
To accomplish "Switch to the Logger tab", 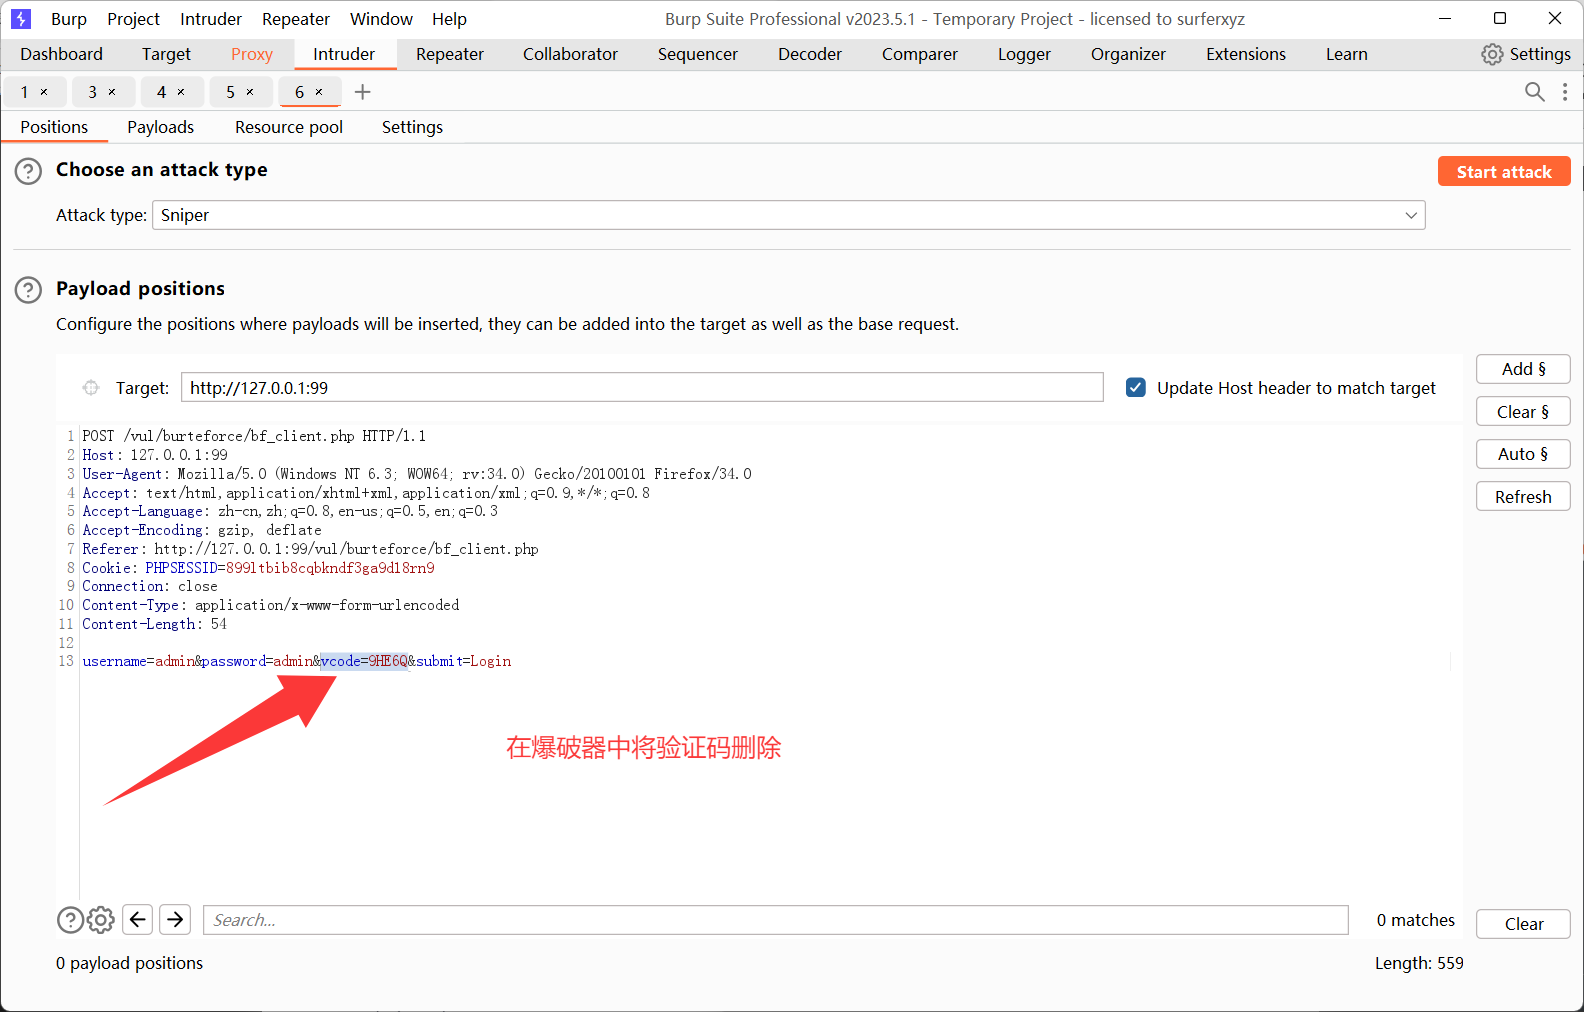I will point(1024,54).
